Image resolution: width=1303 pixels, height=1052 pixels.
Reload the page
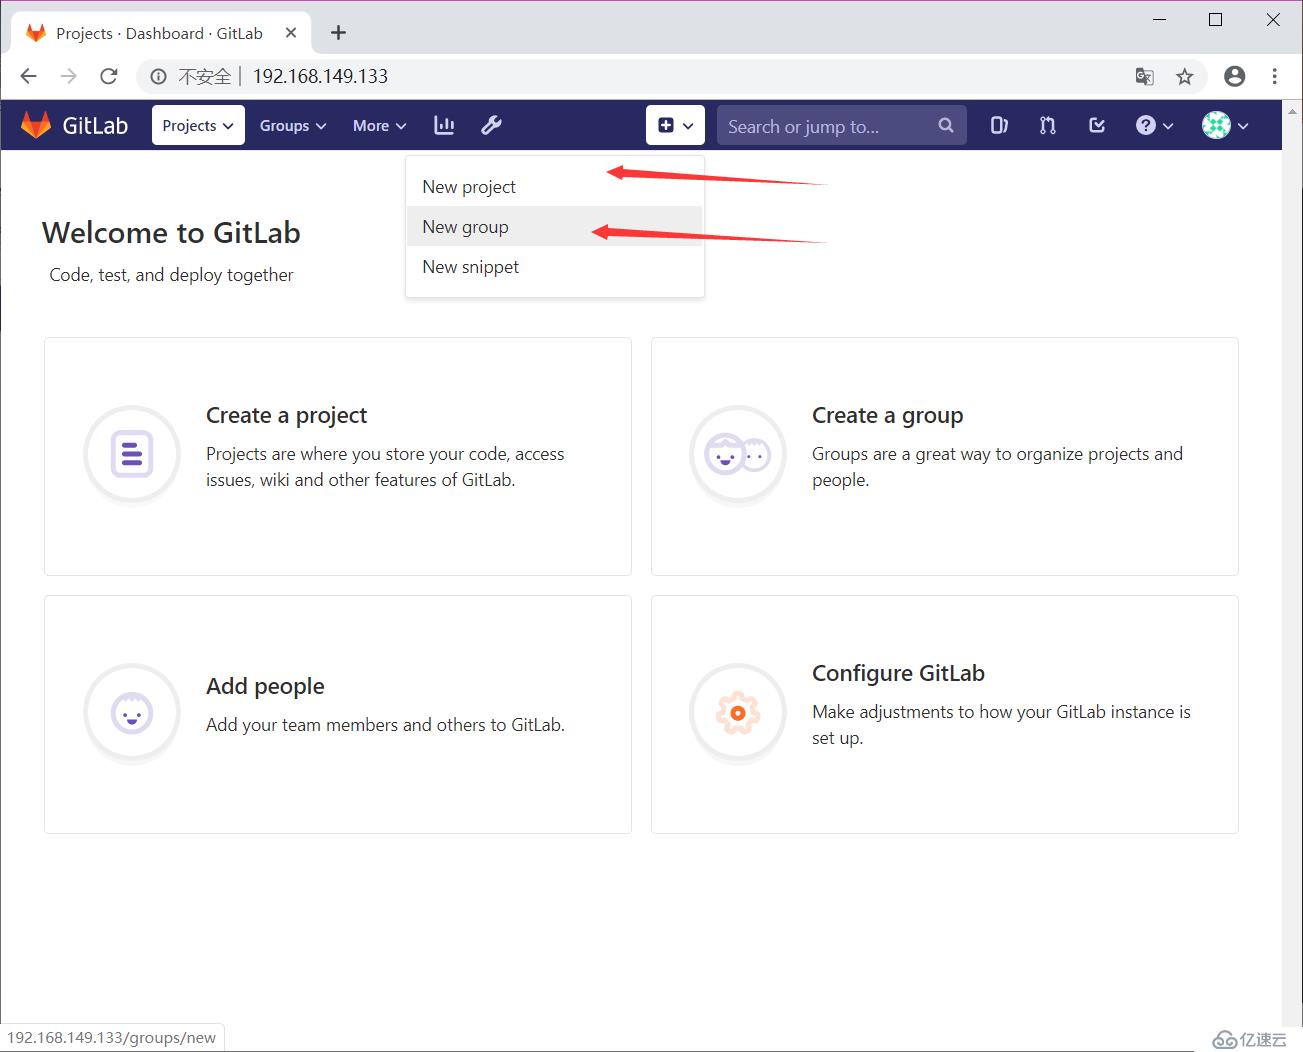coord(109,76)
